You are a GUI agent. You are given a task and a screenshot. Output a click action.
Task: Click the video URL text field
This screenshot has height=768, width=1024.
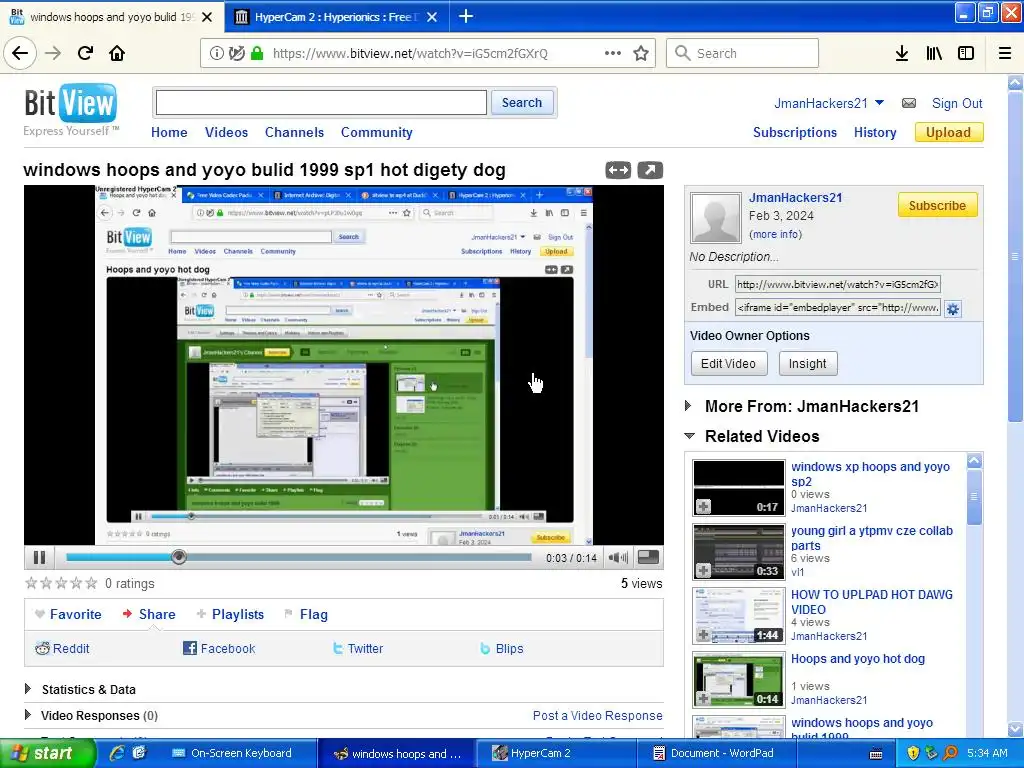coord(838,284)
